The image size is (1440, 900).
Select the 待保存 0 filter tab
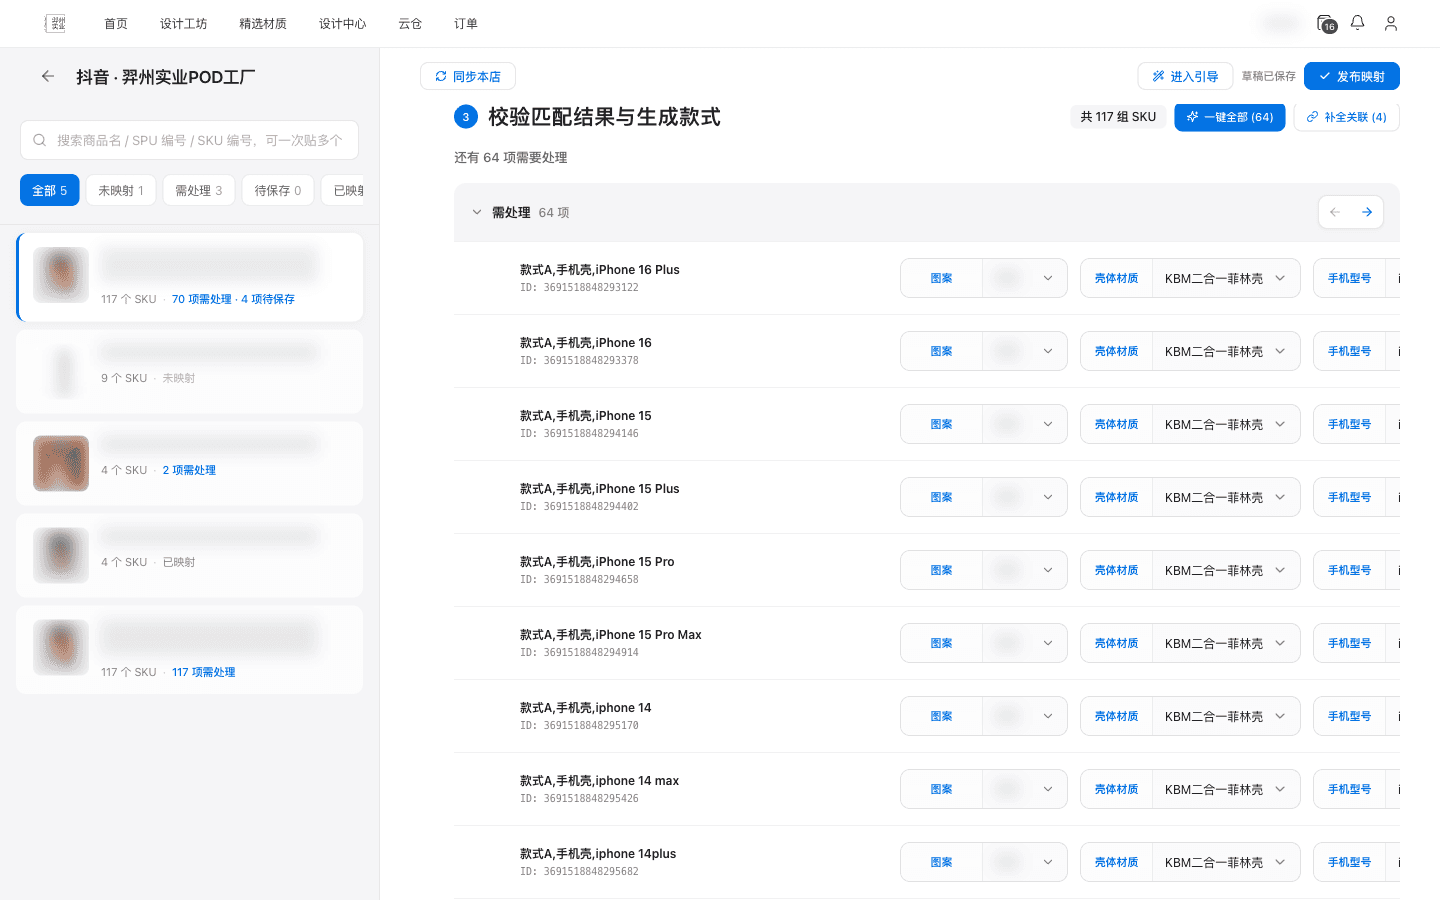click(278, 190)
